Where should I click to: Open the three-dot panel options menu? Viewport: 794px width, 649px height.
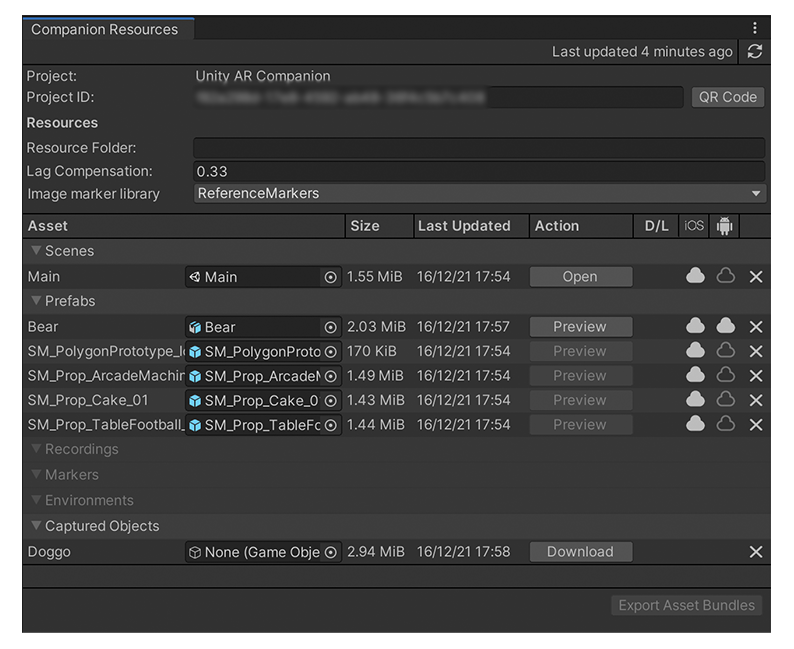point(755,29)
